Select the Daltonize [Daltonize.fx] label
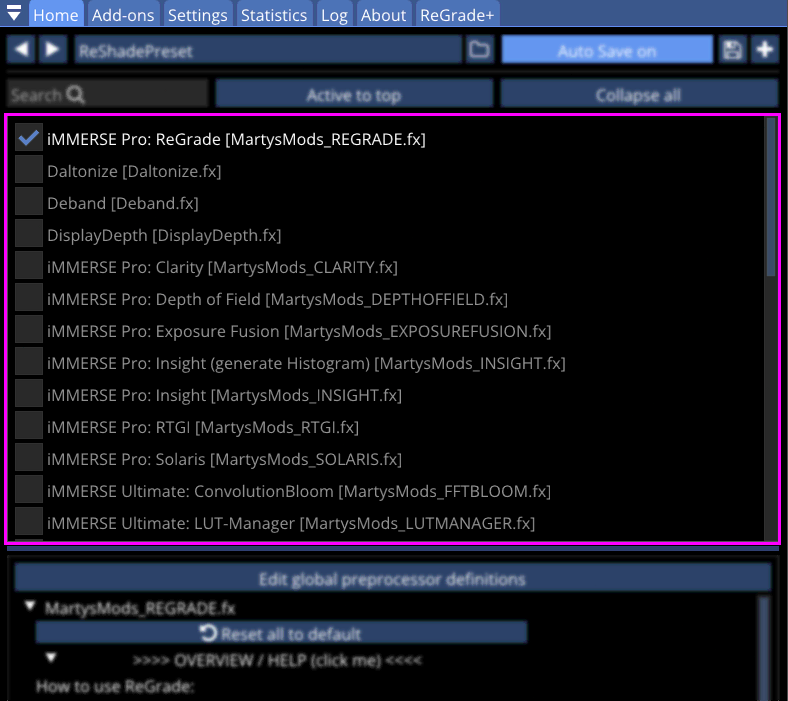Screen dimensions: 788x701 pyautogui.click(x=134, y=171)
